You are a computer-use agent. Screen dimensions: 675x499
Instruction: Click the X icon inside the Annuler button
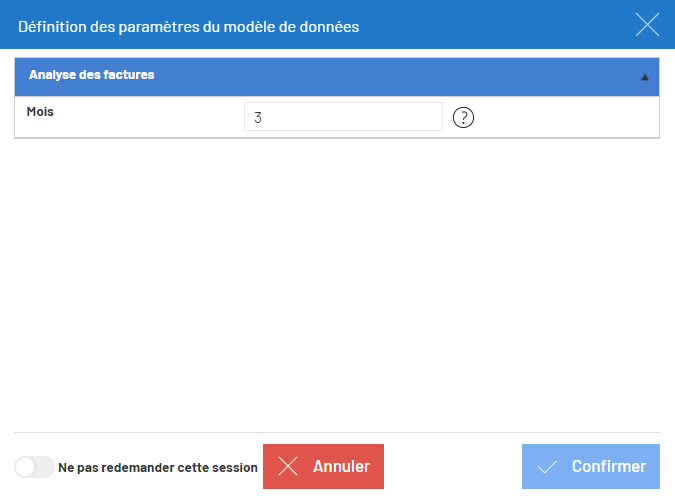[x=288, y=466]
